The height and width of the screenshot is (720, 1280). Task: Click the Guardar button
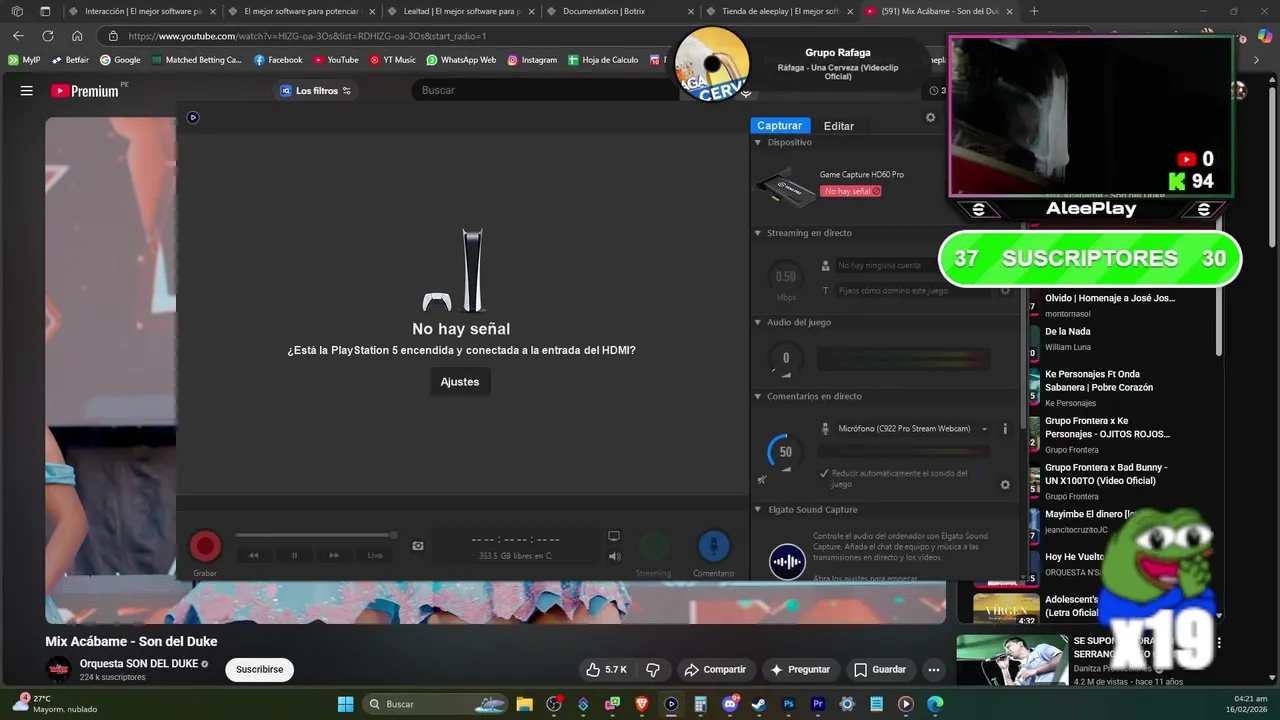(x=880, y=670)
